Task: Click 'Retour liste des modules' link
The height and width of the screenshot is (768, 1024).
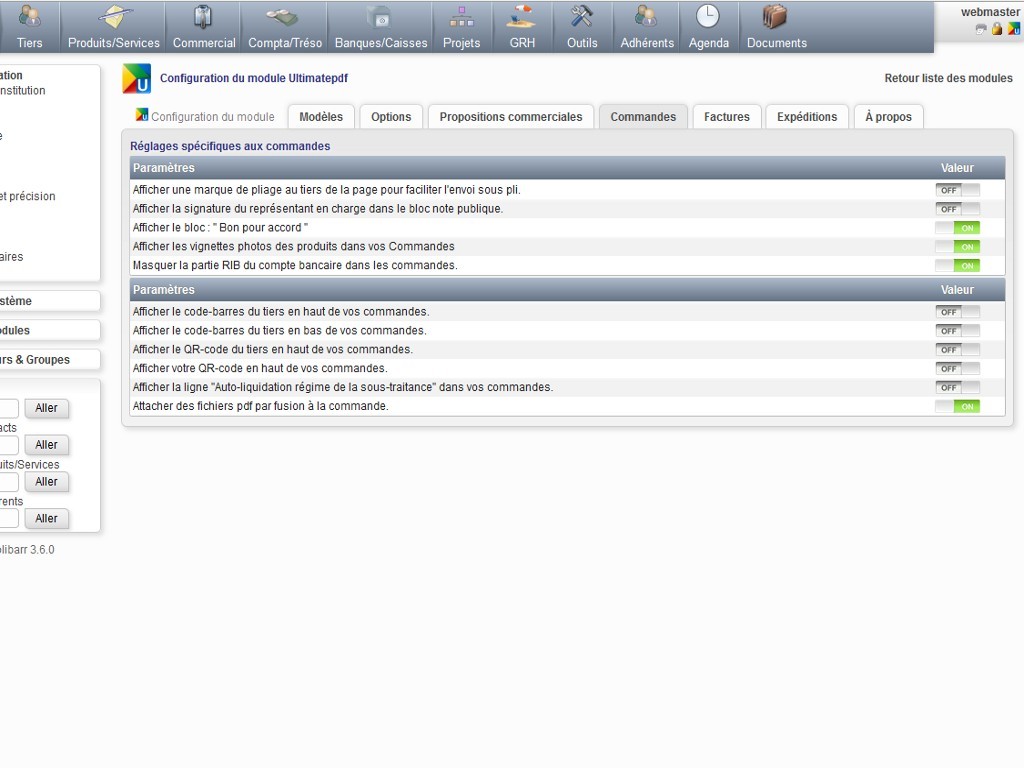Action: click(948, 78)
